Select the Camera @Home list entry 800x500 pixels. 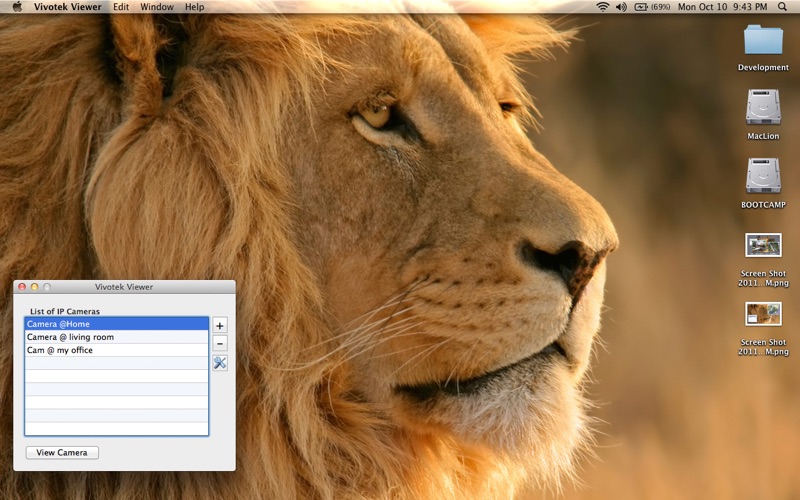tap(117, 323)
